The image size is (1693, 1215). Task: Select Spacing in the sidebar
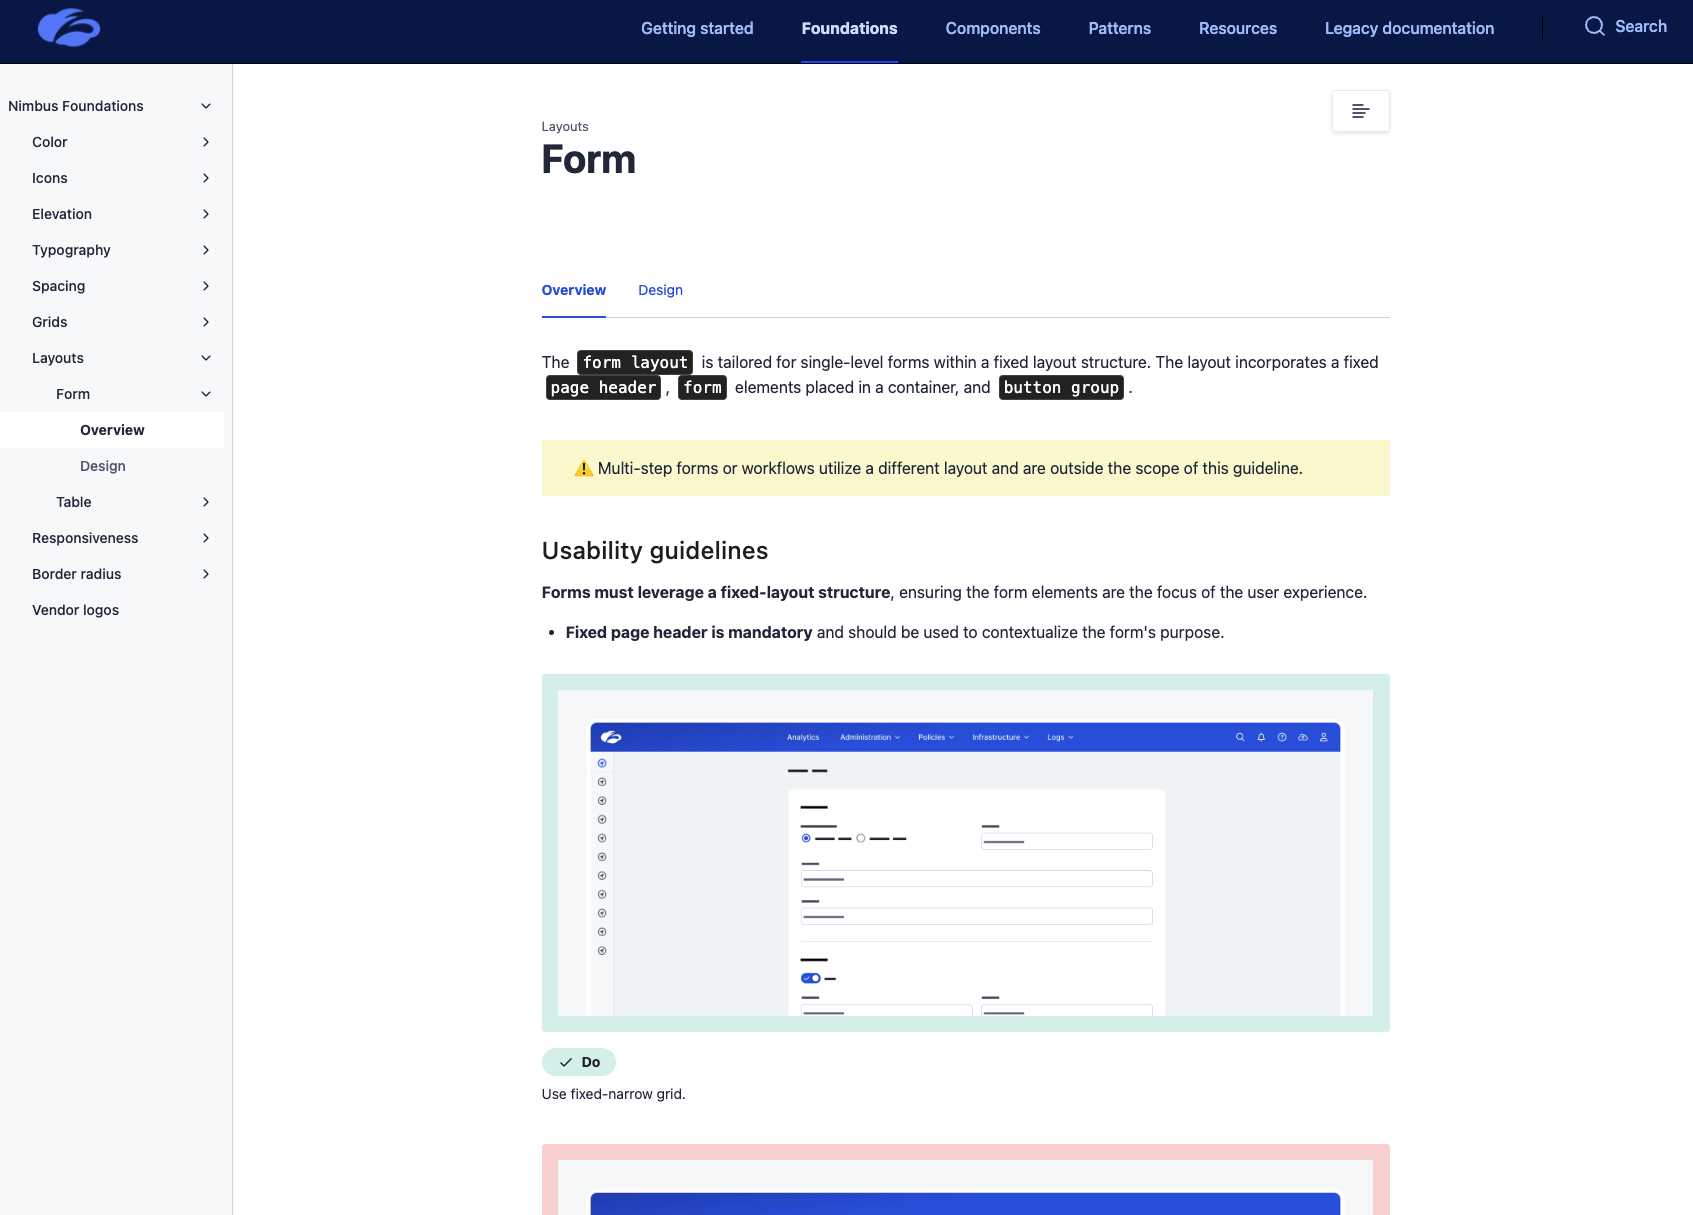(58, 286)
